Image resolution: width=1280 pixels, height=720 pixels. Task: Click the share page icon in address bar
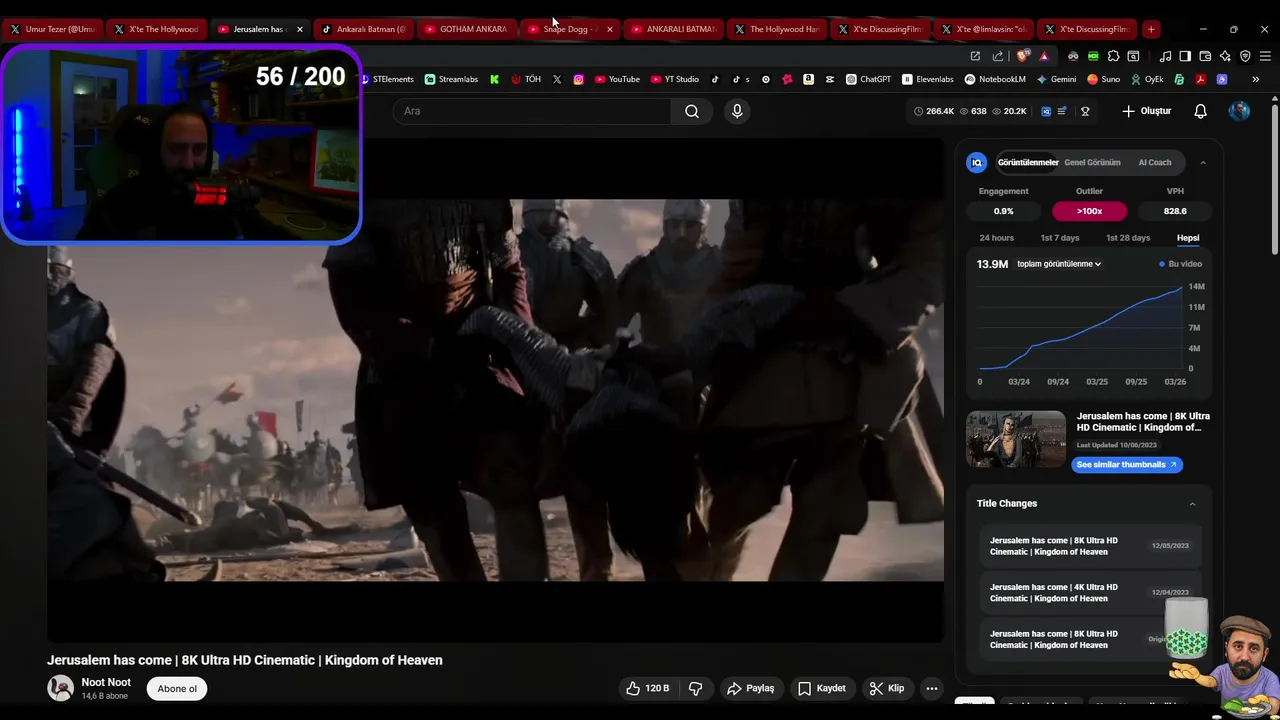coord(997,56)
